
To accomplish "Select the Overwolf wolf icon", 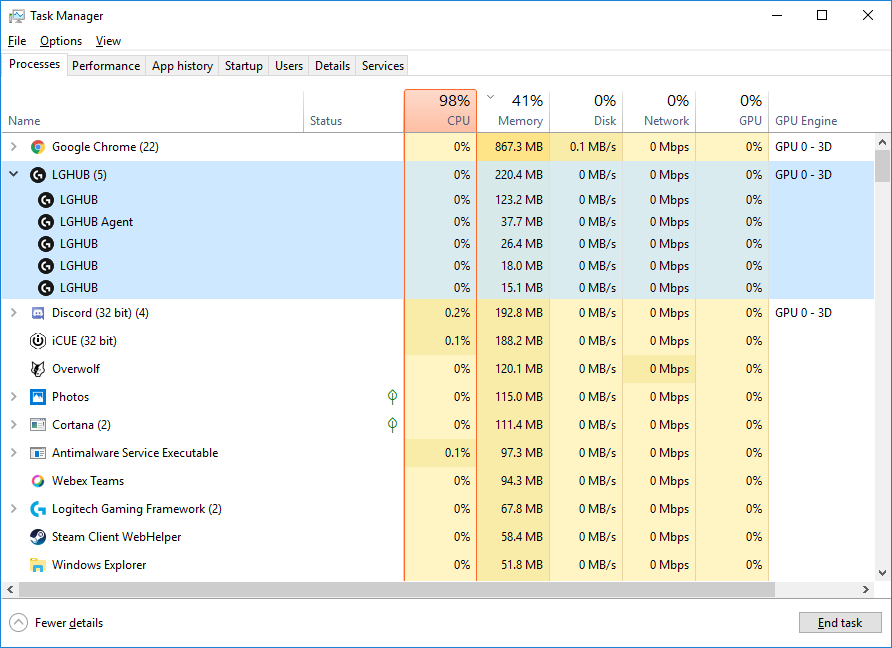I will click(38, 369).
